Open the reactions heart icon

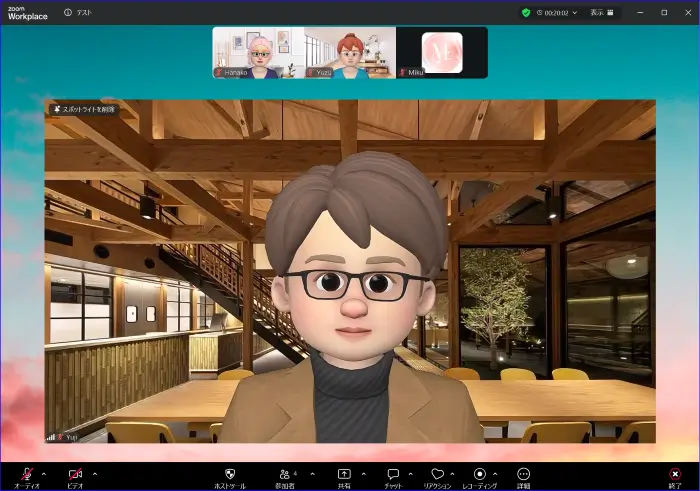click(x=438, y=474)
